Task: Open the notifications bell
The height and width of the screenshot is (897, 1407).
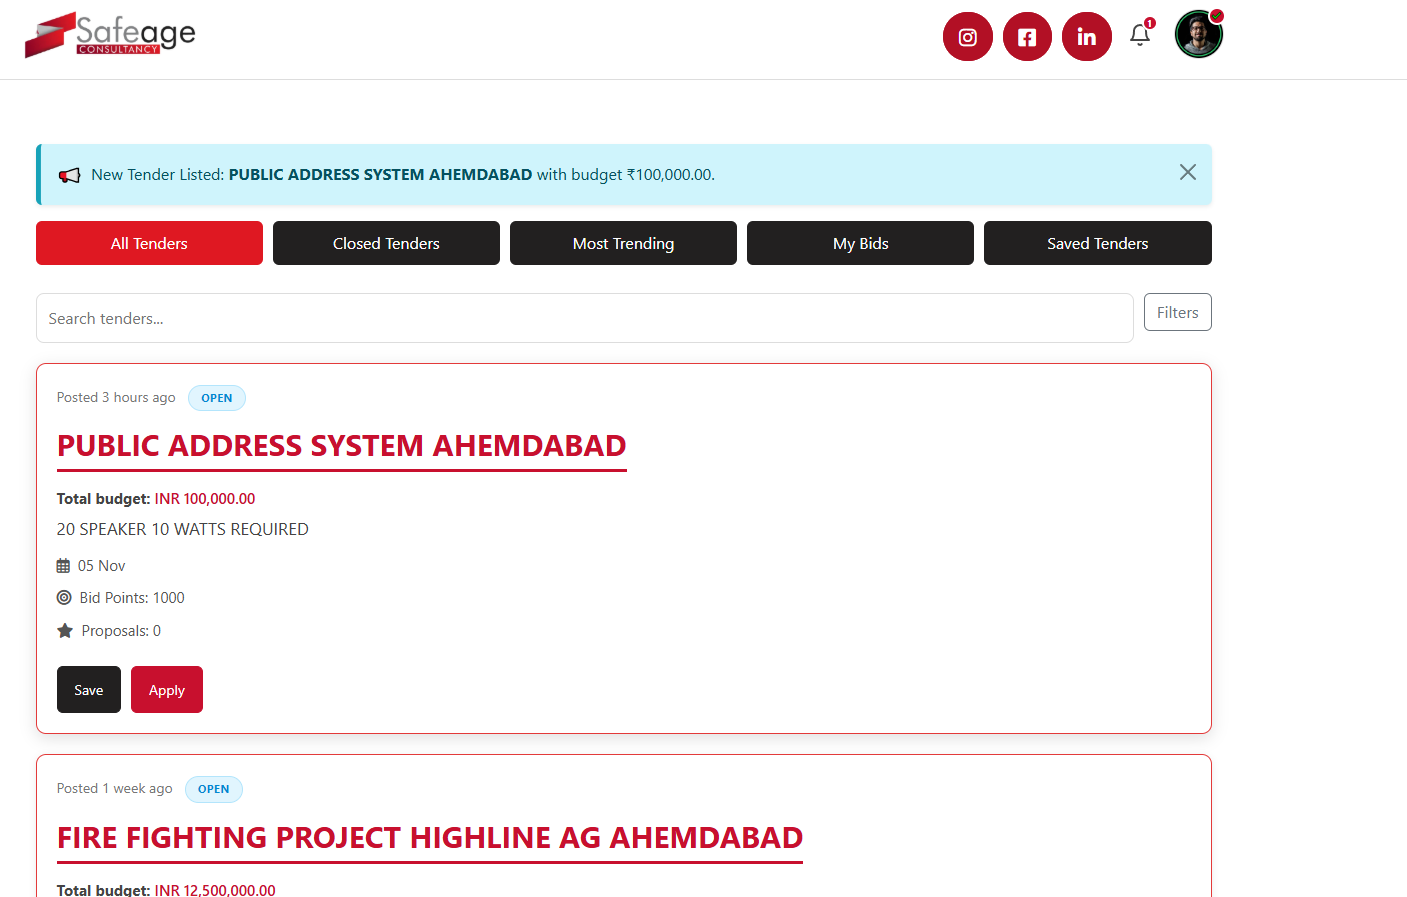Action: 1140,35
